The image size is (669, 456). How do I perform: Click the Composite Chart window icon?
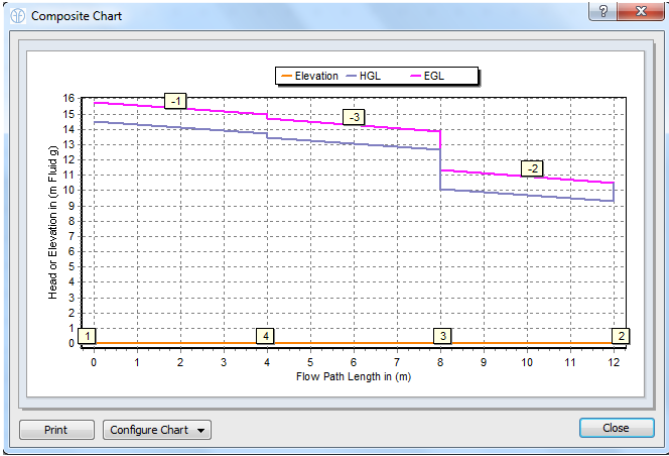point(17,16)
